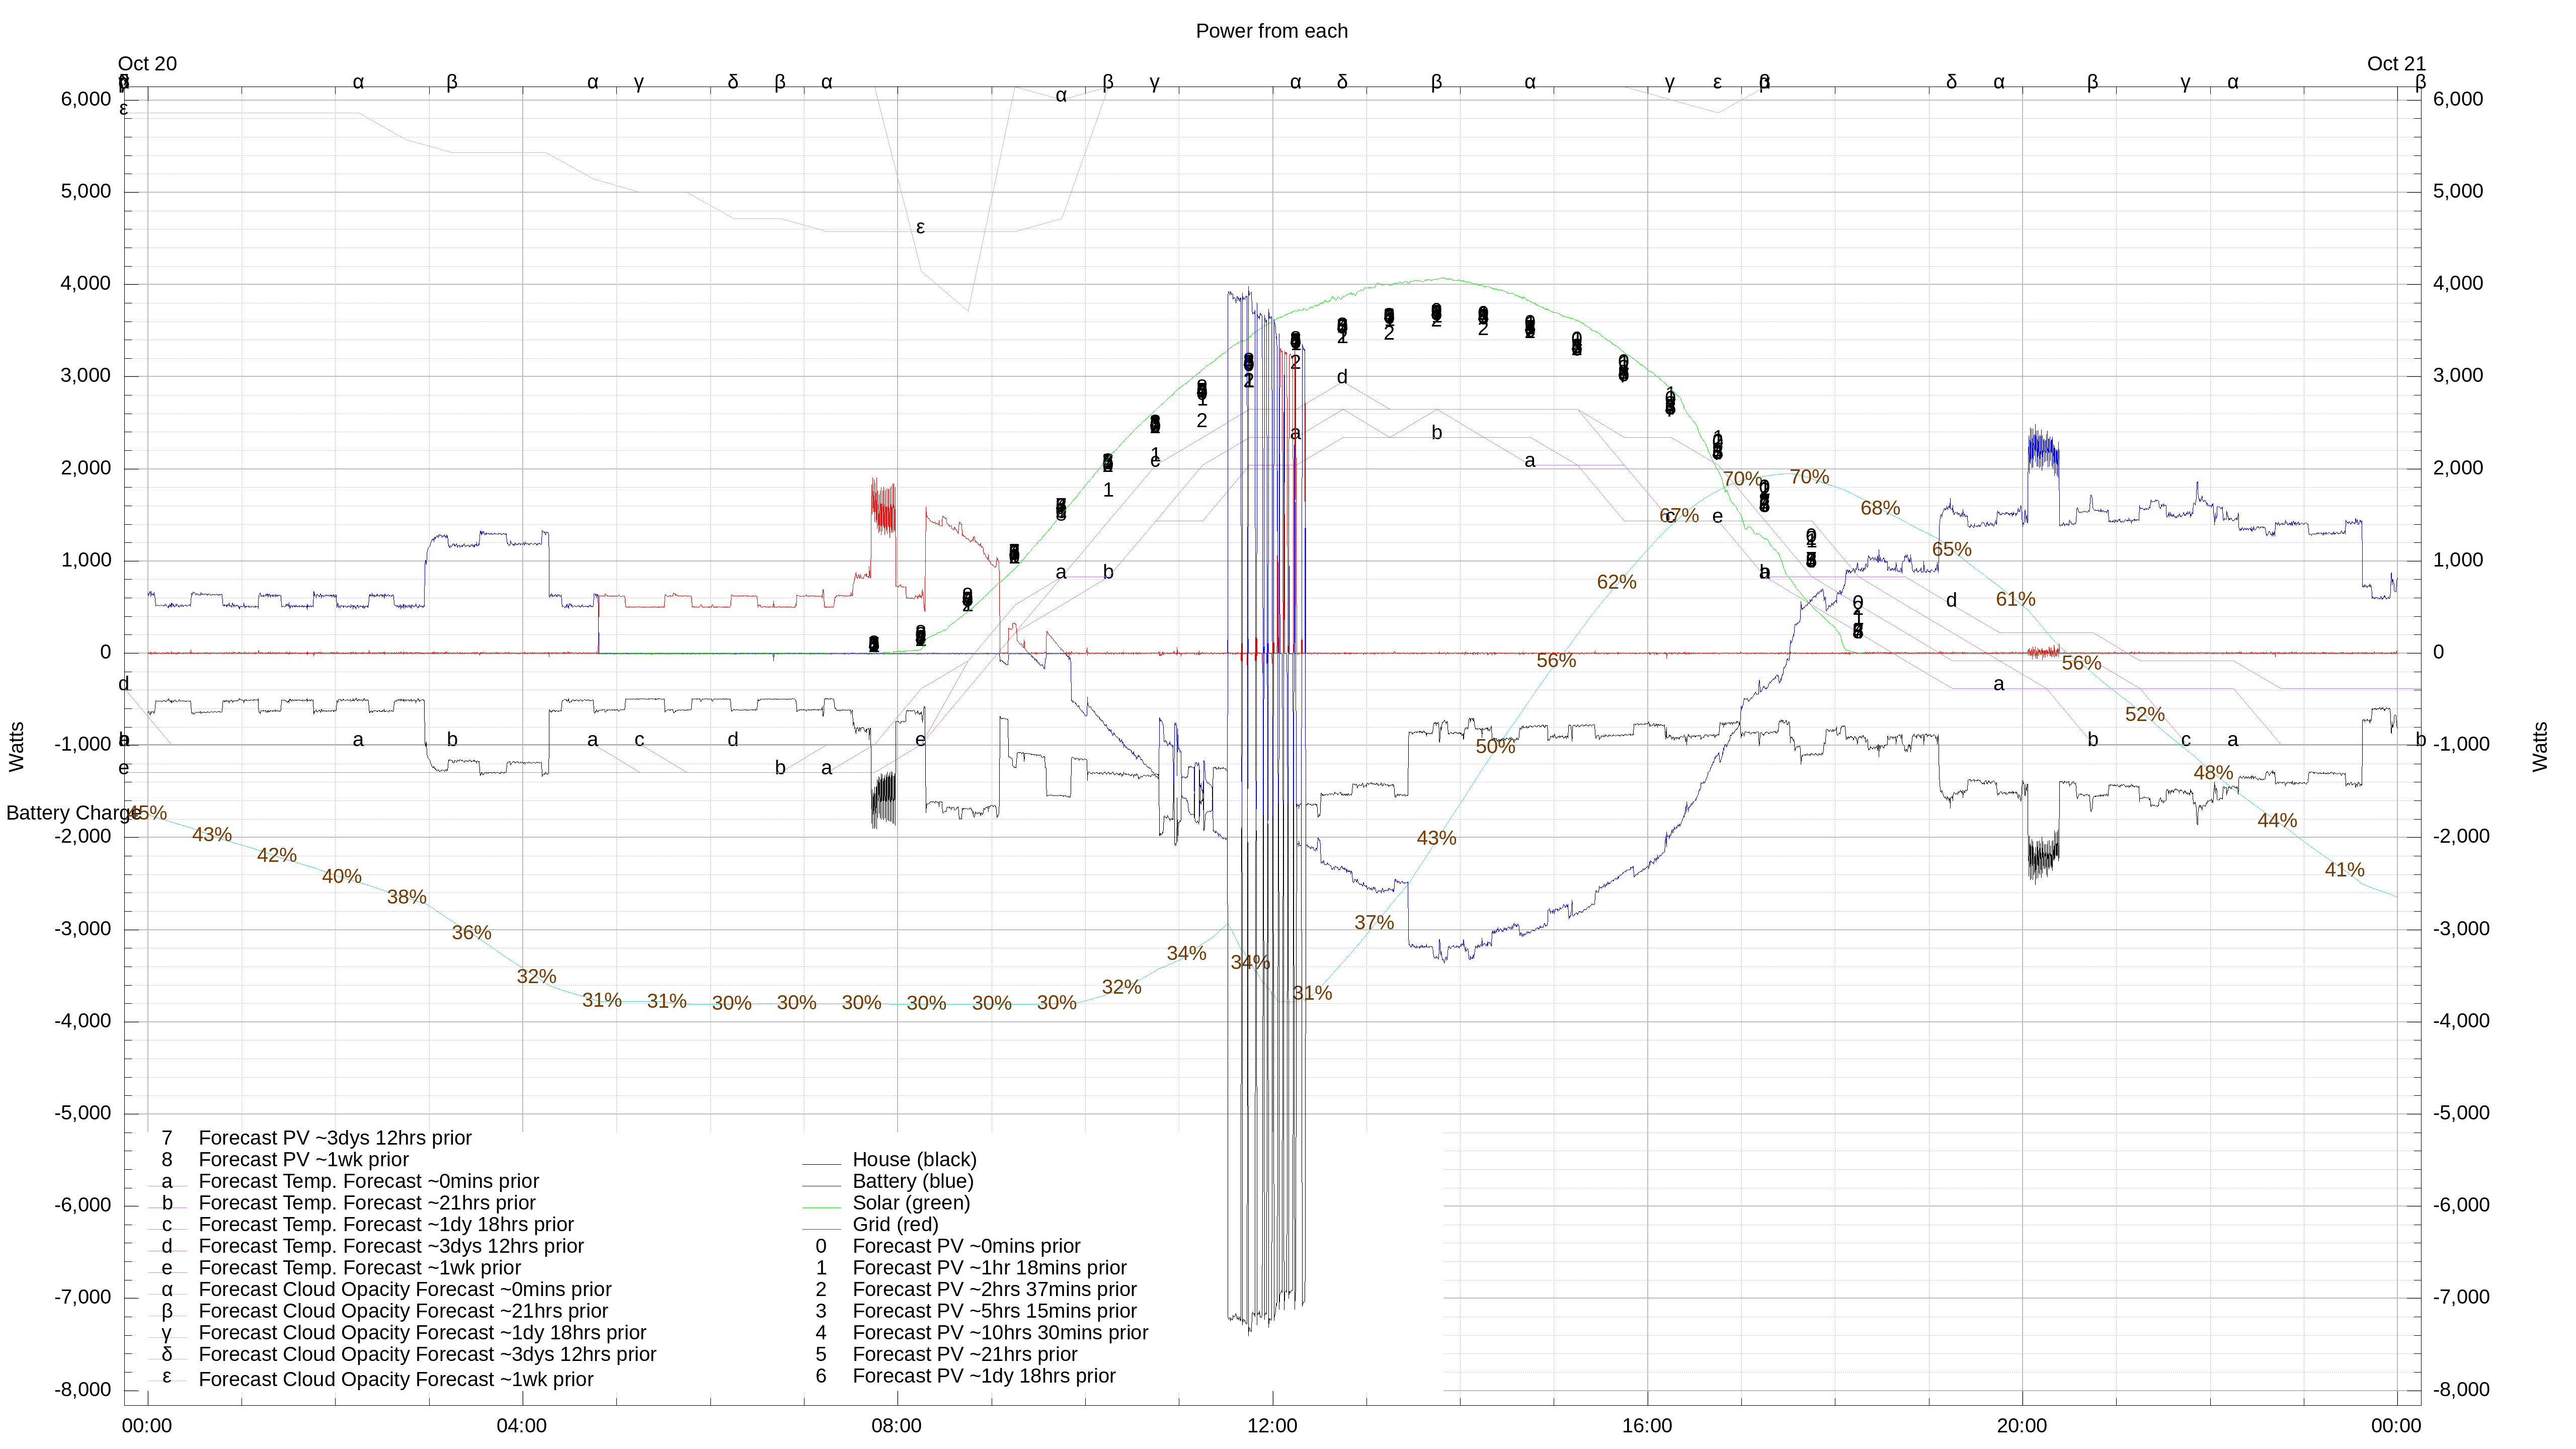2576x1449 pixels.
Task: Click the '68%' battery charge marker
Action: [x=1880, y=508]
